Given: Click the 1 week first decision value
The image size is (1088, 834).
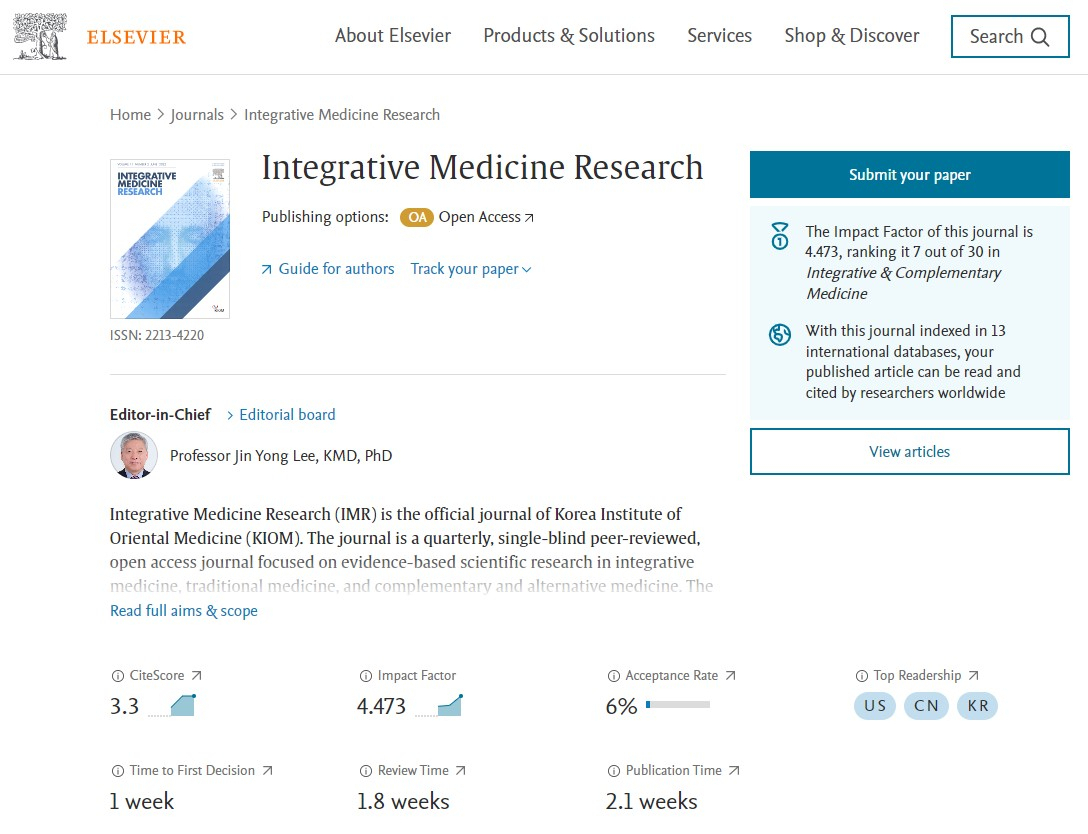Looking at the screenshot, I should pos(142,801).
